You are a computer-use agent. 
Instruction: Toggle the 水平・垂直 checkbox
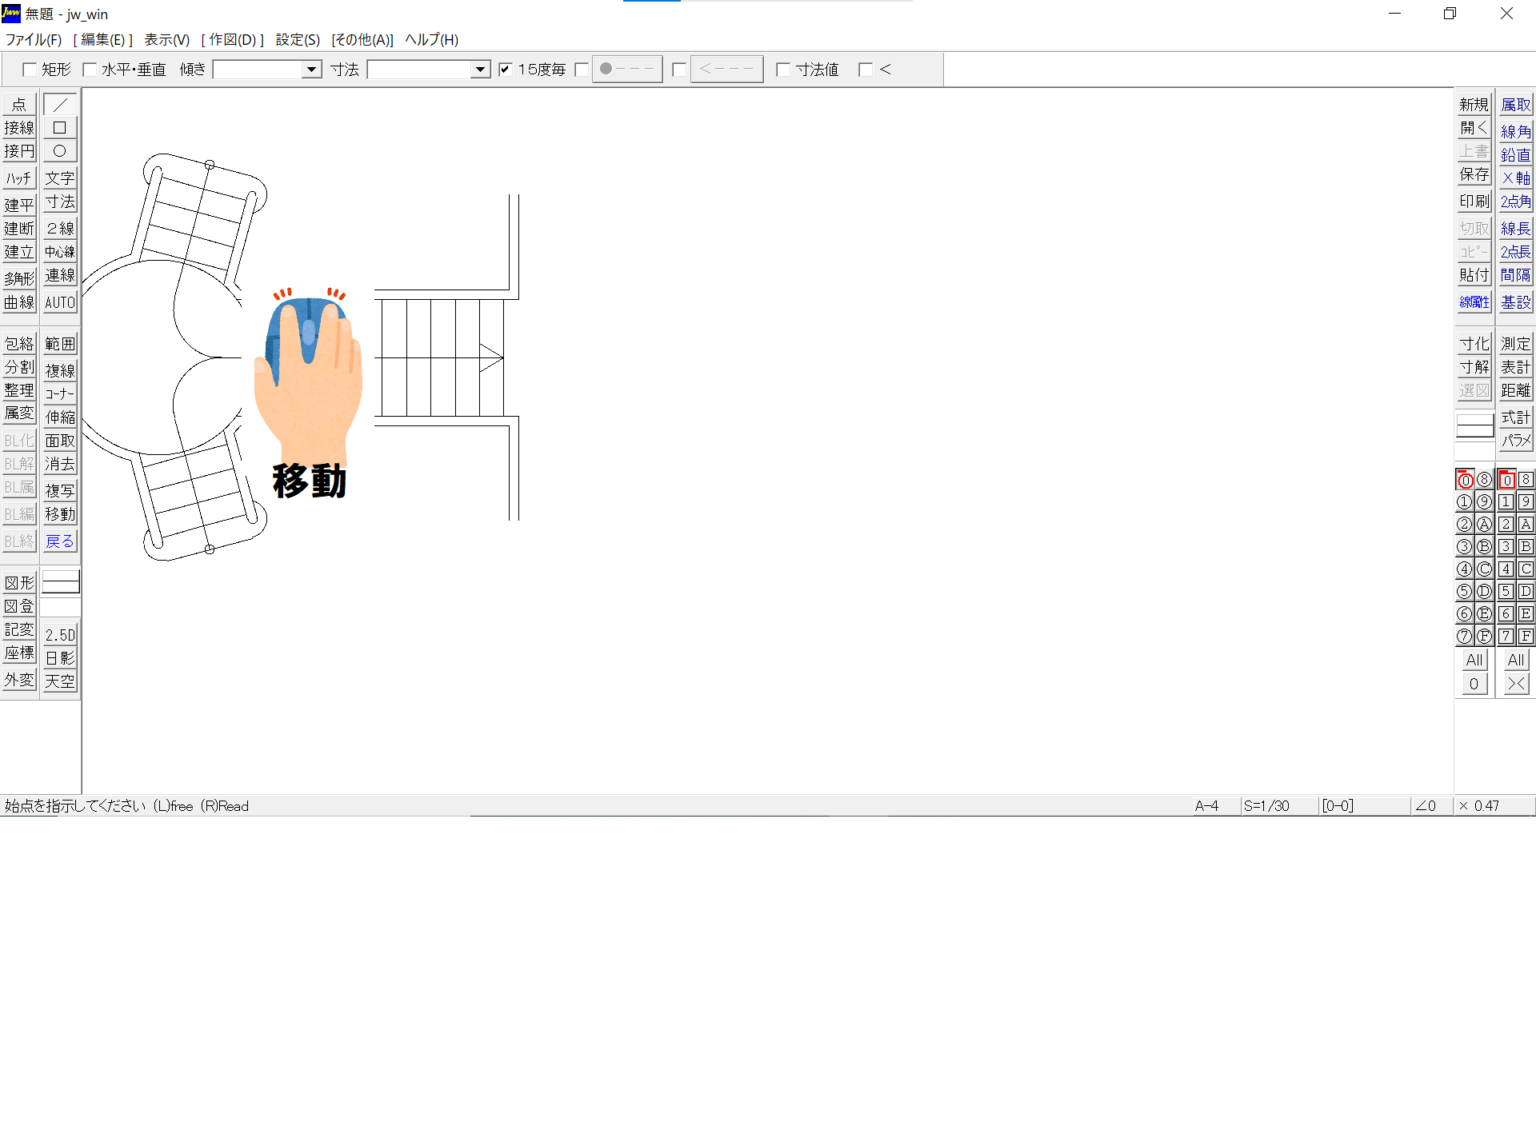coord(90,69)
